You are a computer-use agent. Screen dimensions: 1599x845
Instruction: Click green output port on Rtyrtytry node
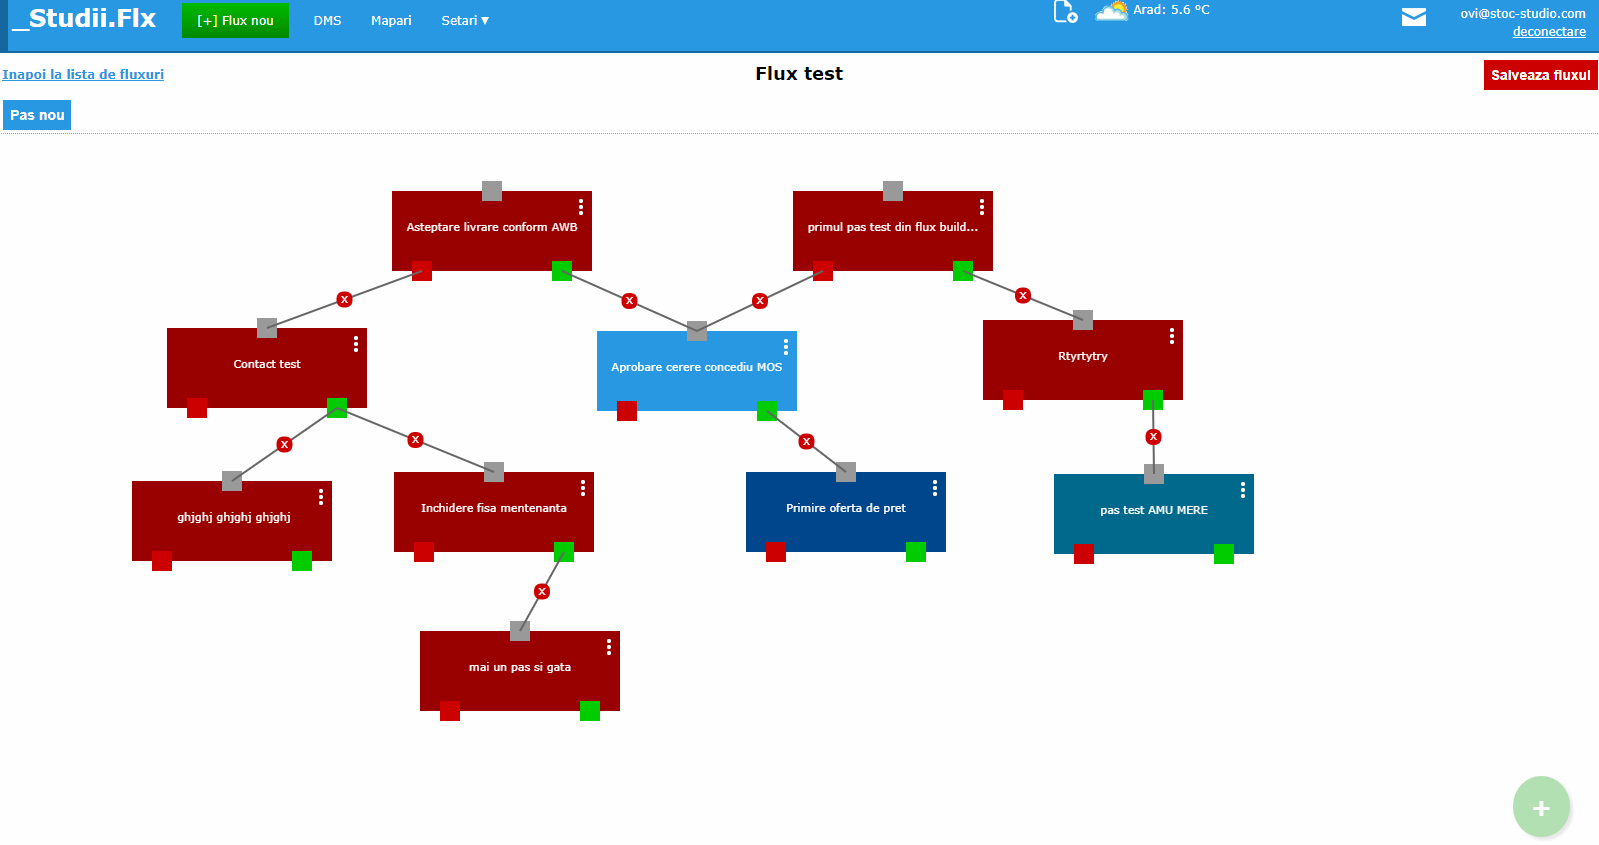(x=1153, y=400)
